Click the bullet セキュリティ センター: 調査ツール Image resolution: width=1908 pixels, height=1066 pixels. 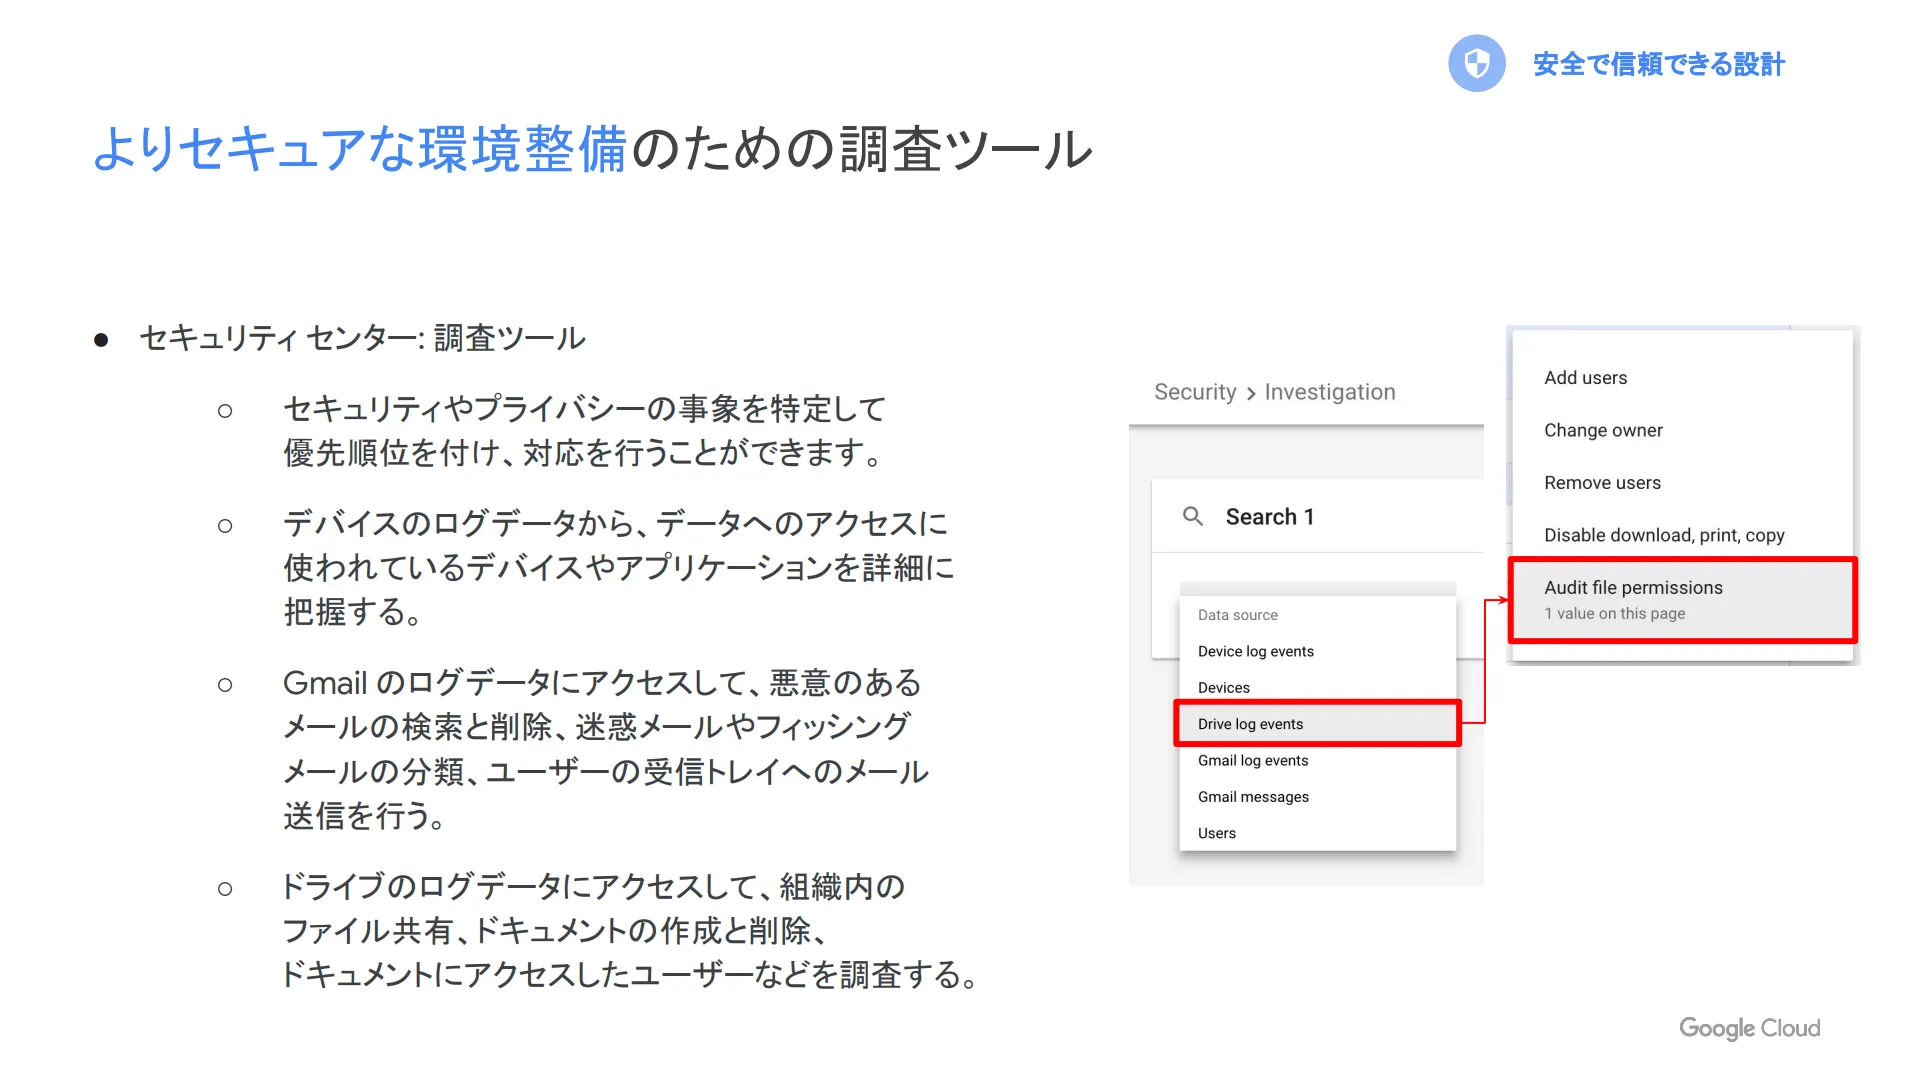pyautogui.click(x=362, y=338)
